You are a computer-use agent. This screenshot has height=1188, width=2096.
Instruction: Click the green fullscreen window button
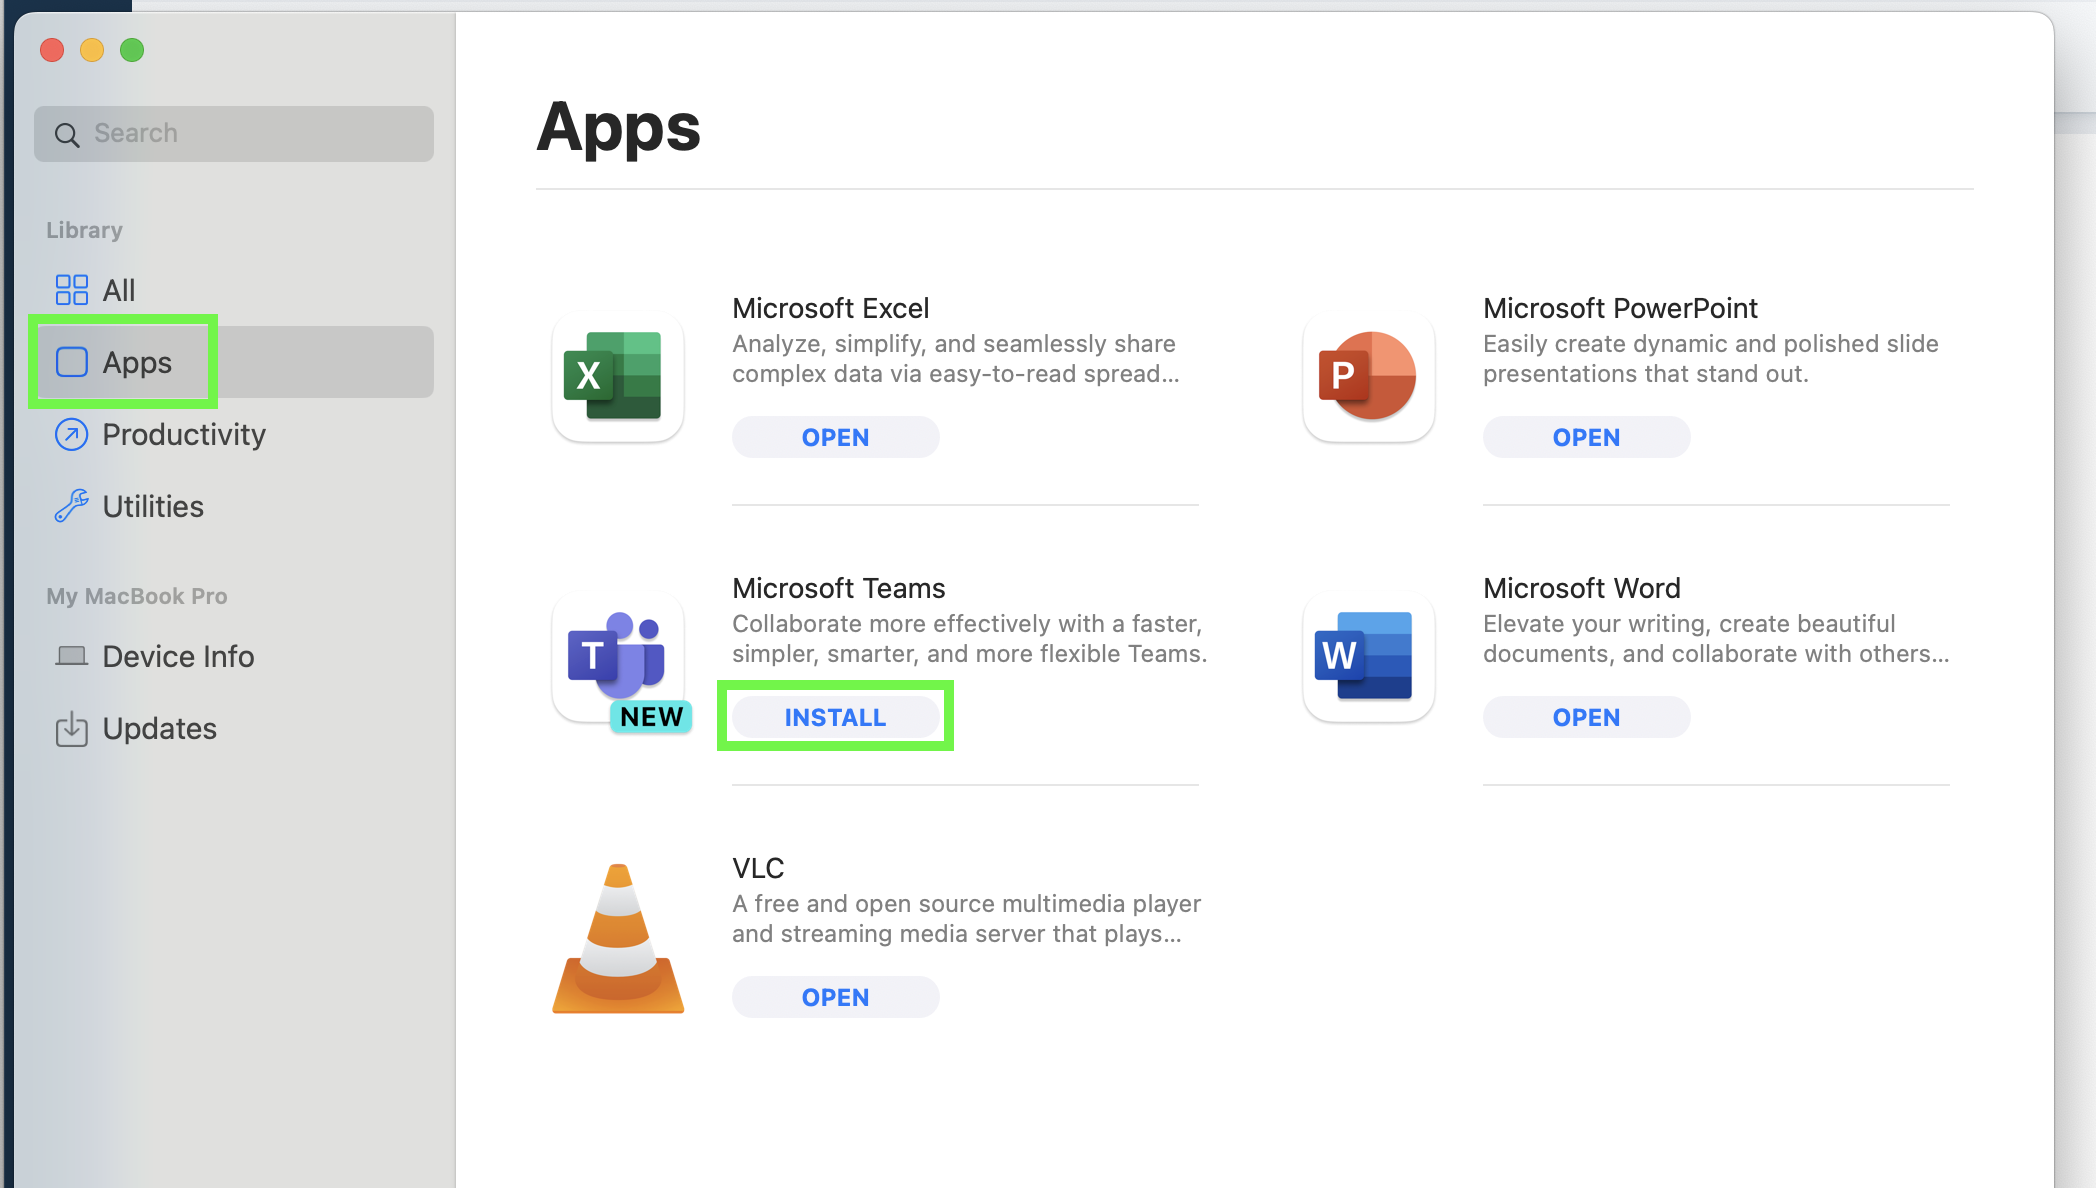coord(132,50)
